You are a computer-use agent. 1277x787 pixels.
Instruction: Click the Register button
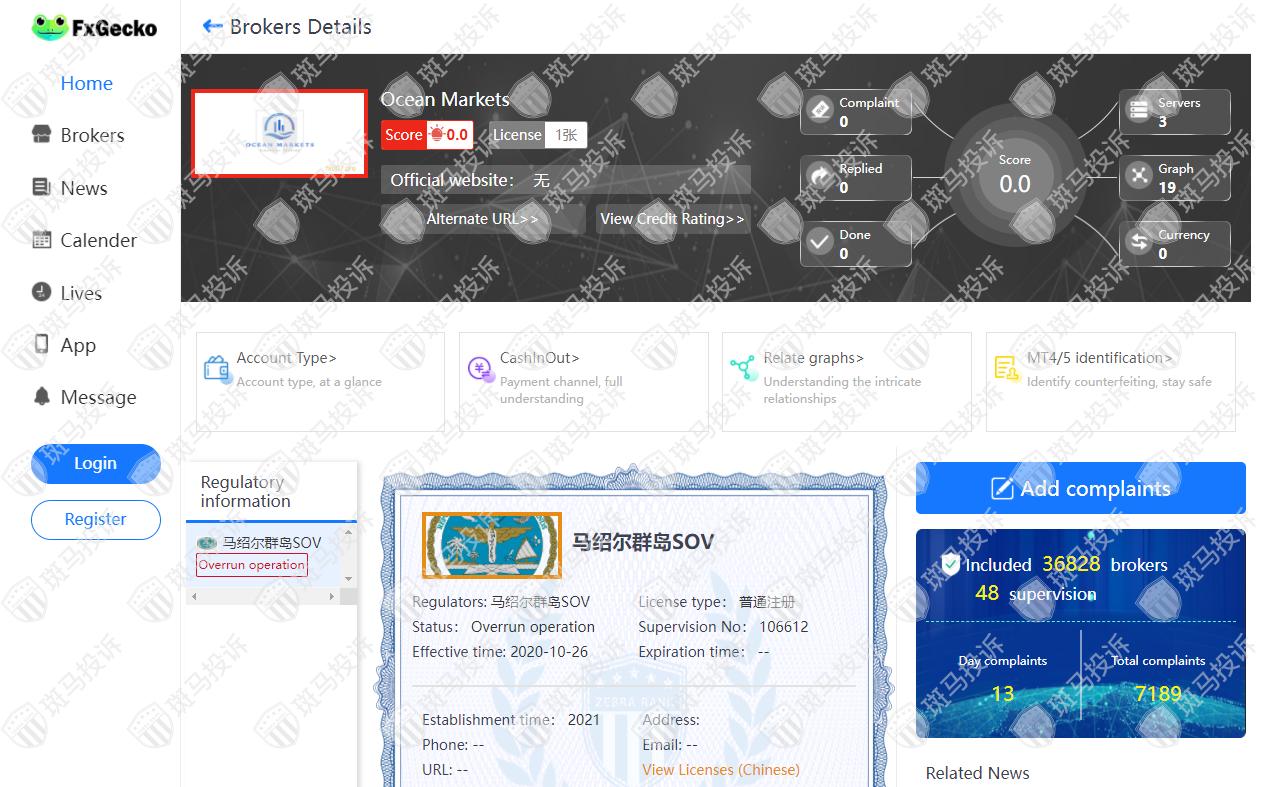coord(96,519)
